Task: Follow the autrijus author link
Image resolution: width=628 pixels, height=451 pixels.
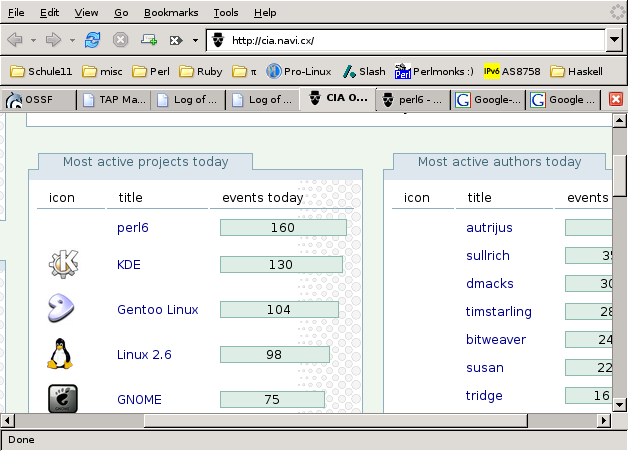Action: (489, 228)
